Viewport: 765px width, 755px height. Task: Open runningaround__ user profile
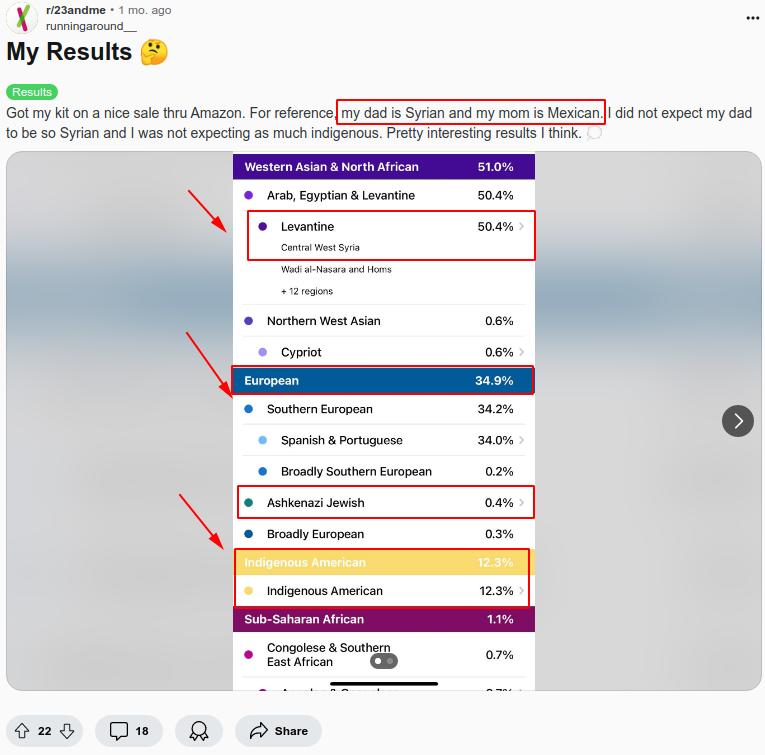tap(91, 26)
